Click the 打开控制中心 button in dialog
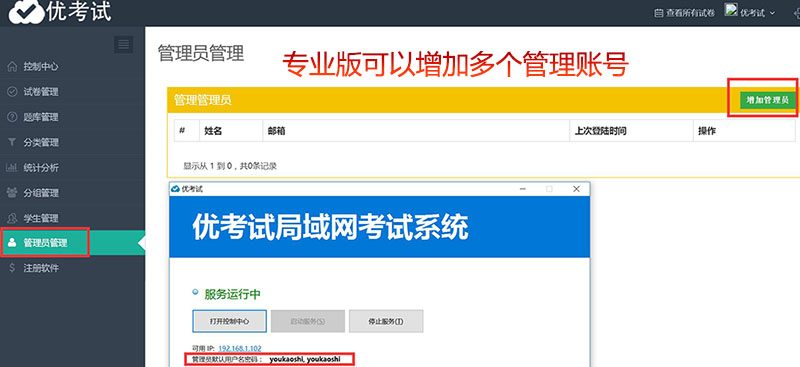 coord(230,321)
